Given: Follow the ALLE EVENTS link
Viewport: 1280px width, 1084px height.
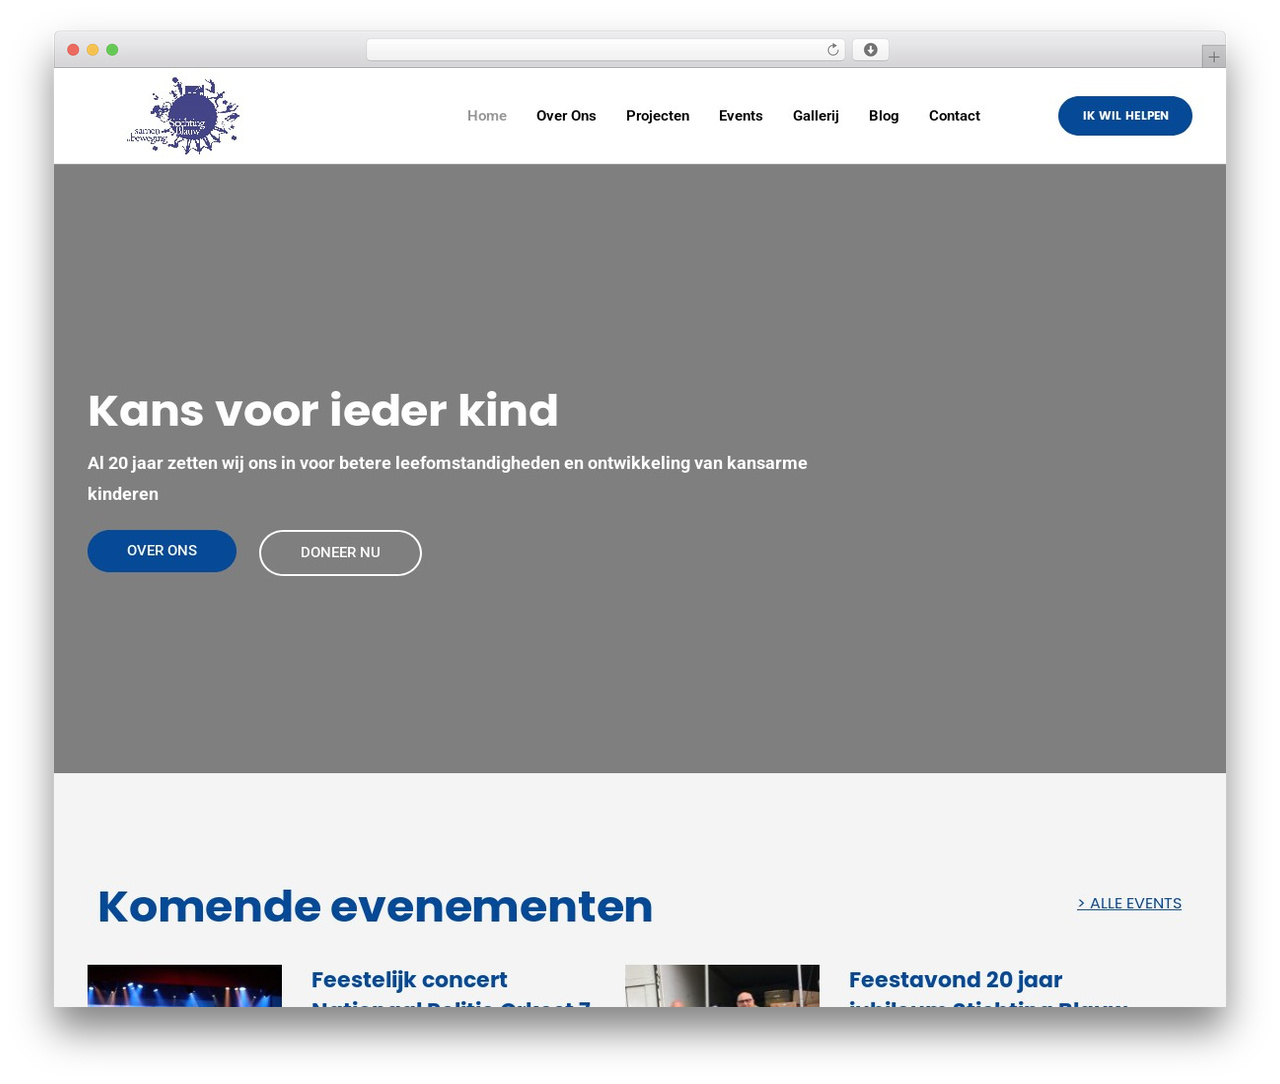Looking at the screenshot, I should [x=1129, y=903].
